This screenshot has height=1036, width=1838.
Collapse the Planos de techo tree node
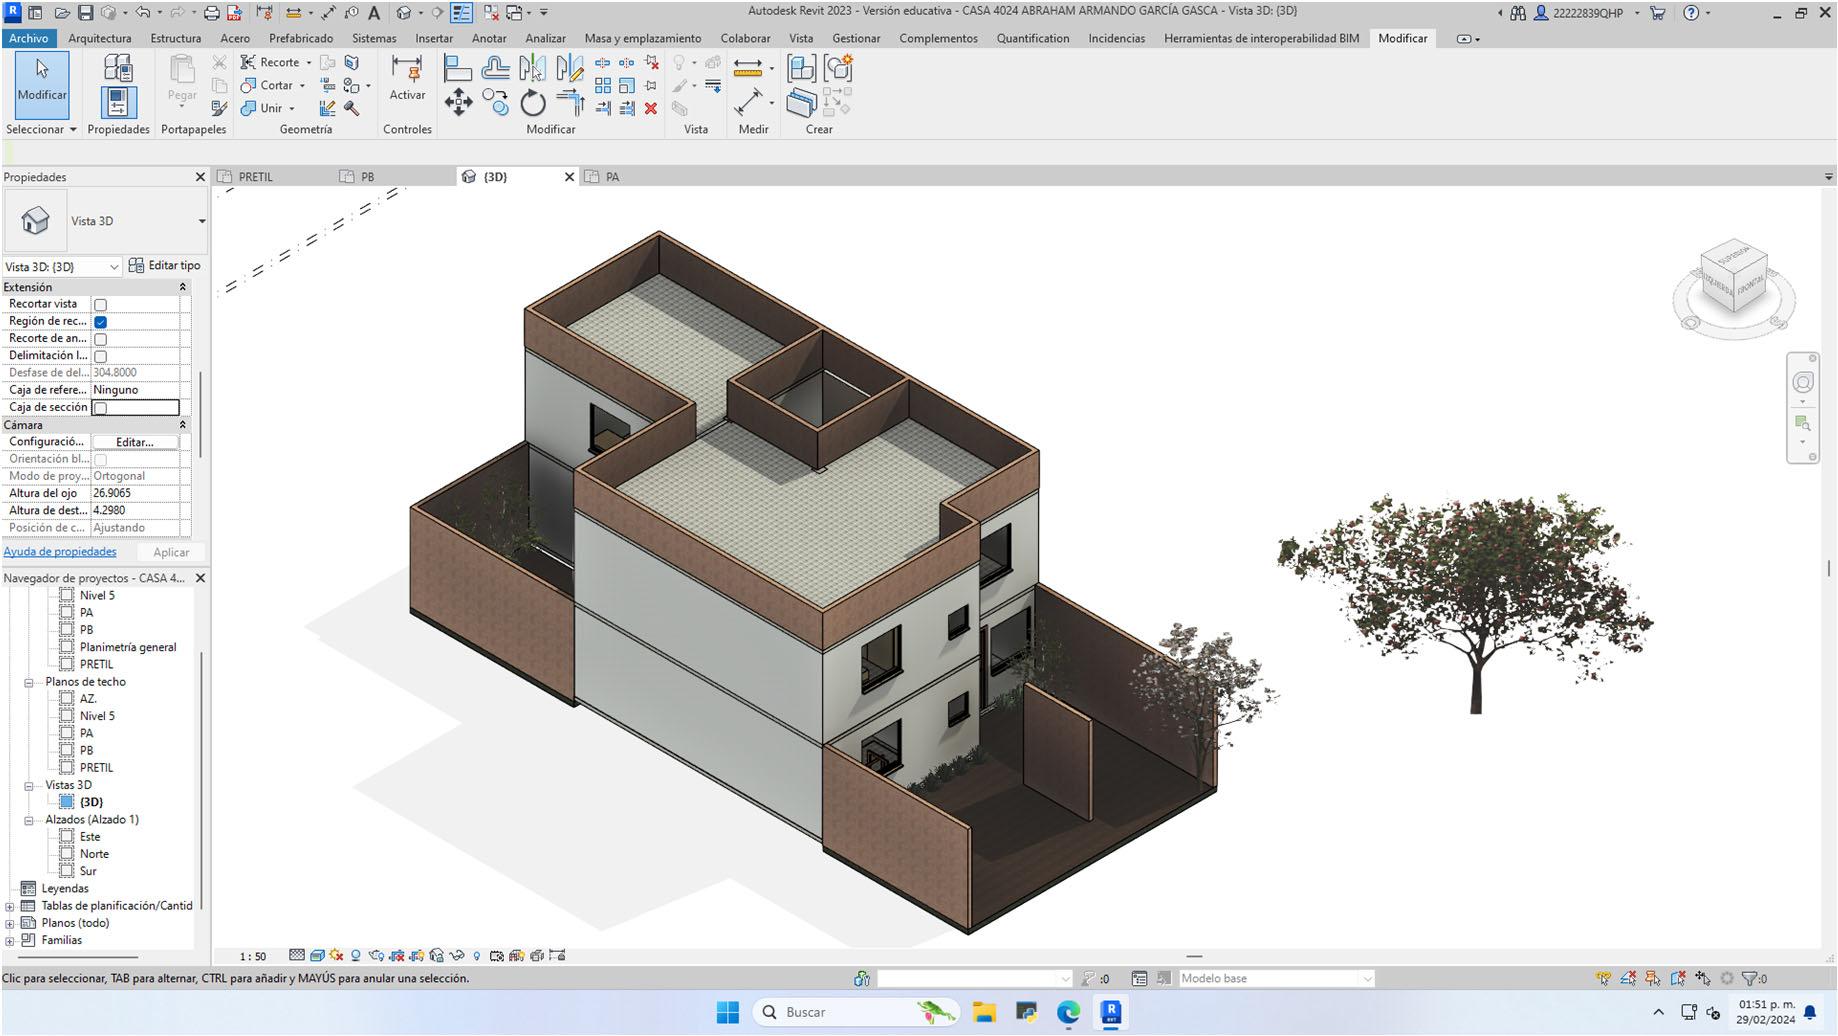coord(29,682)
